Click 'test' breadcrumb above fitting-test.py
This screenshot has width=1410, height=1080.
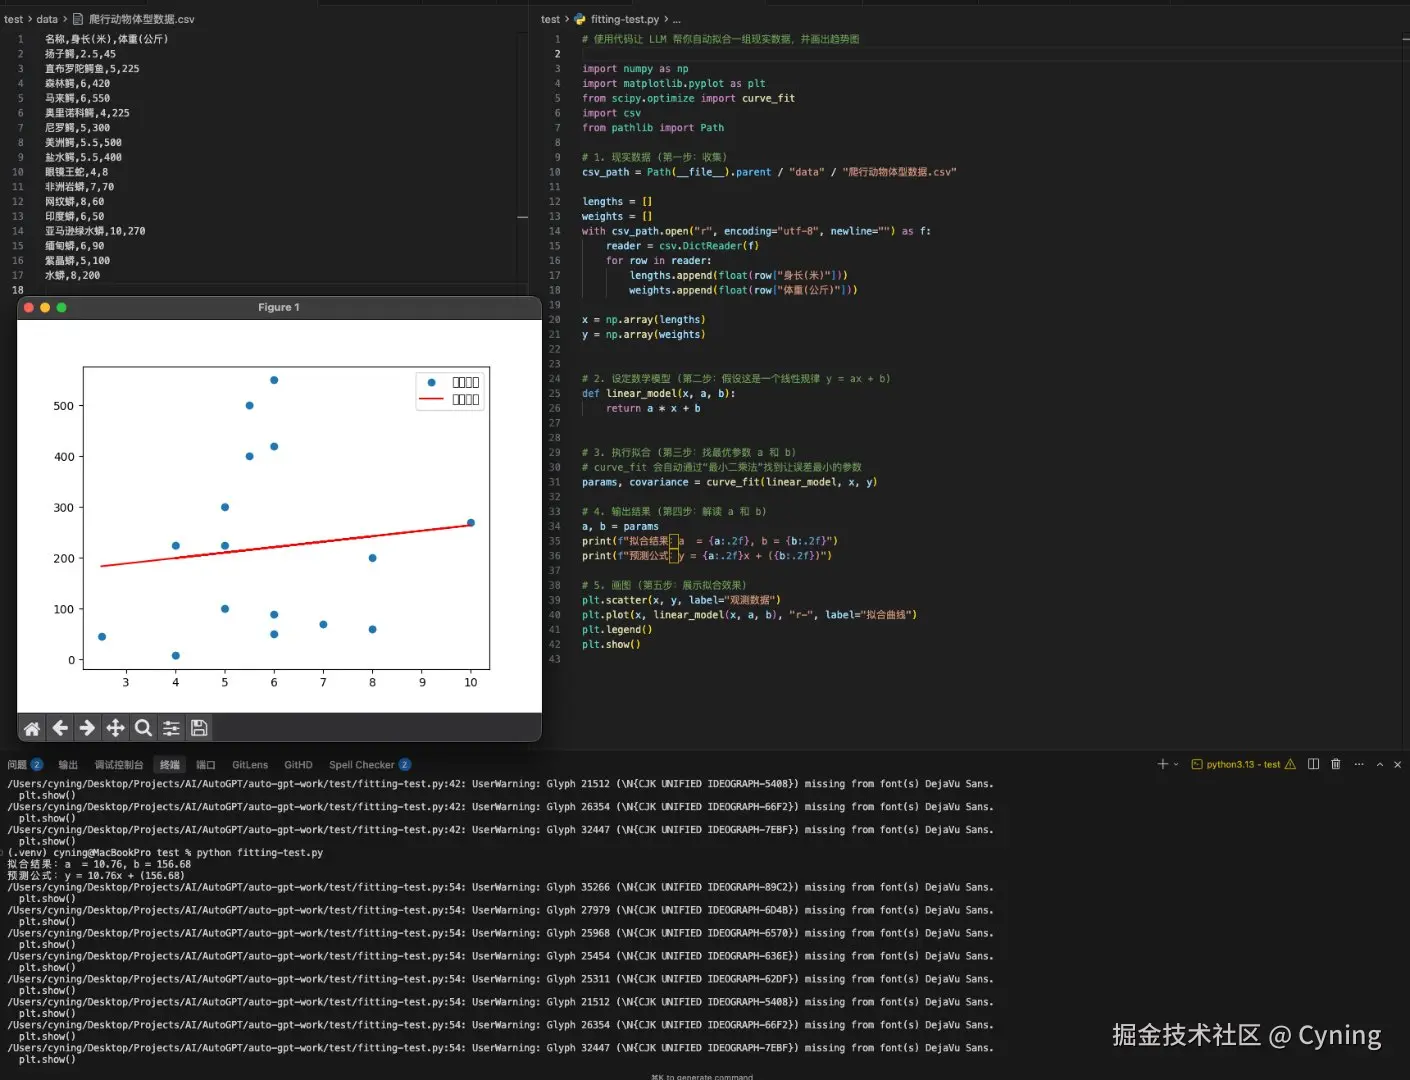tap(550, 19)
